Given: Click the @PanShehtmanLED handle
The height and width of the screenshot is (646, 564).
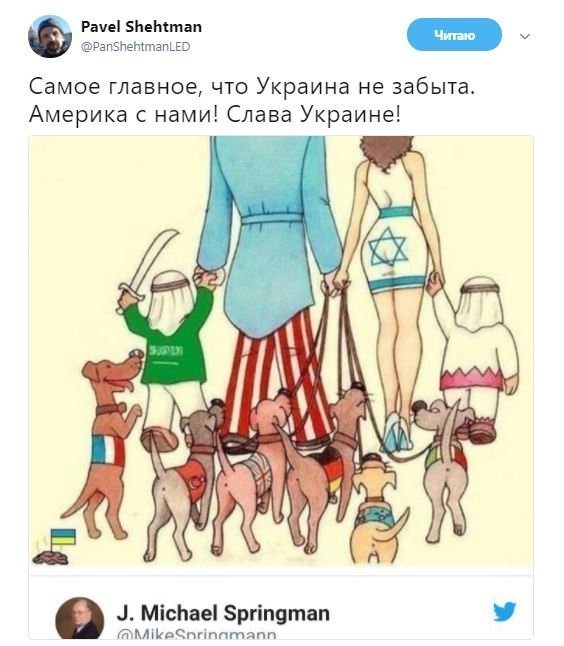Looking at the screenshot, I should click(136, 47).
